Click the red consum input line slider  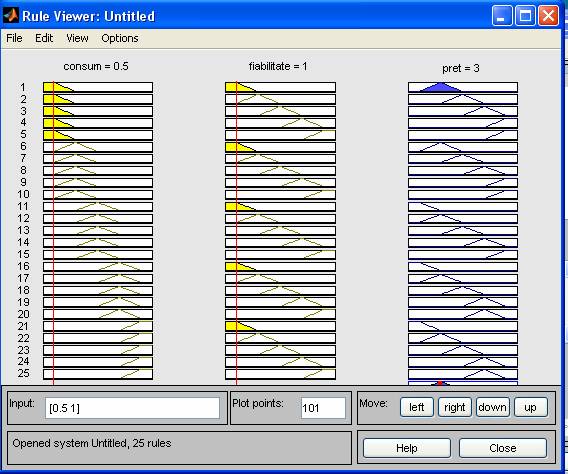(53, 232)
